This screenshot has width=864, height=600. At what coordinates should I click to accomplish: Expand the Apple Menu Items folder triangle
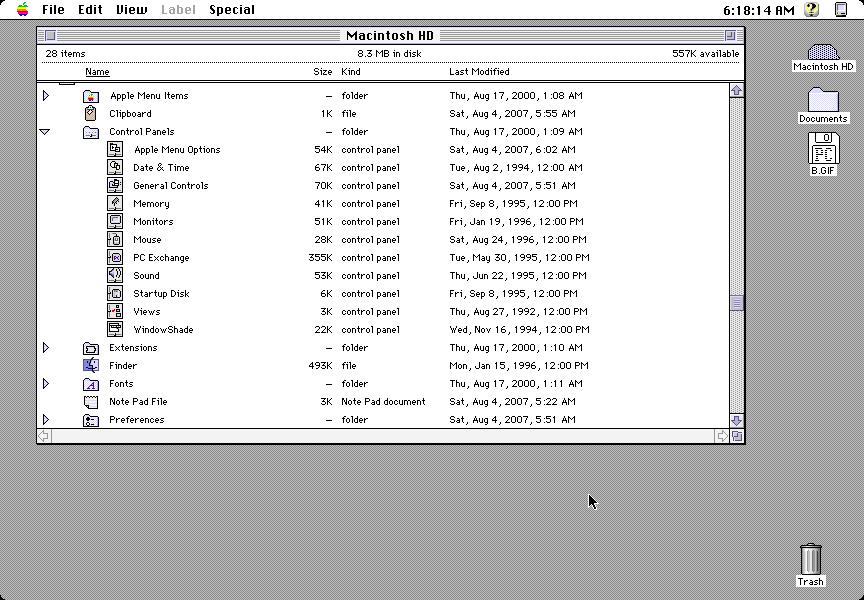(x=46, y=95)
